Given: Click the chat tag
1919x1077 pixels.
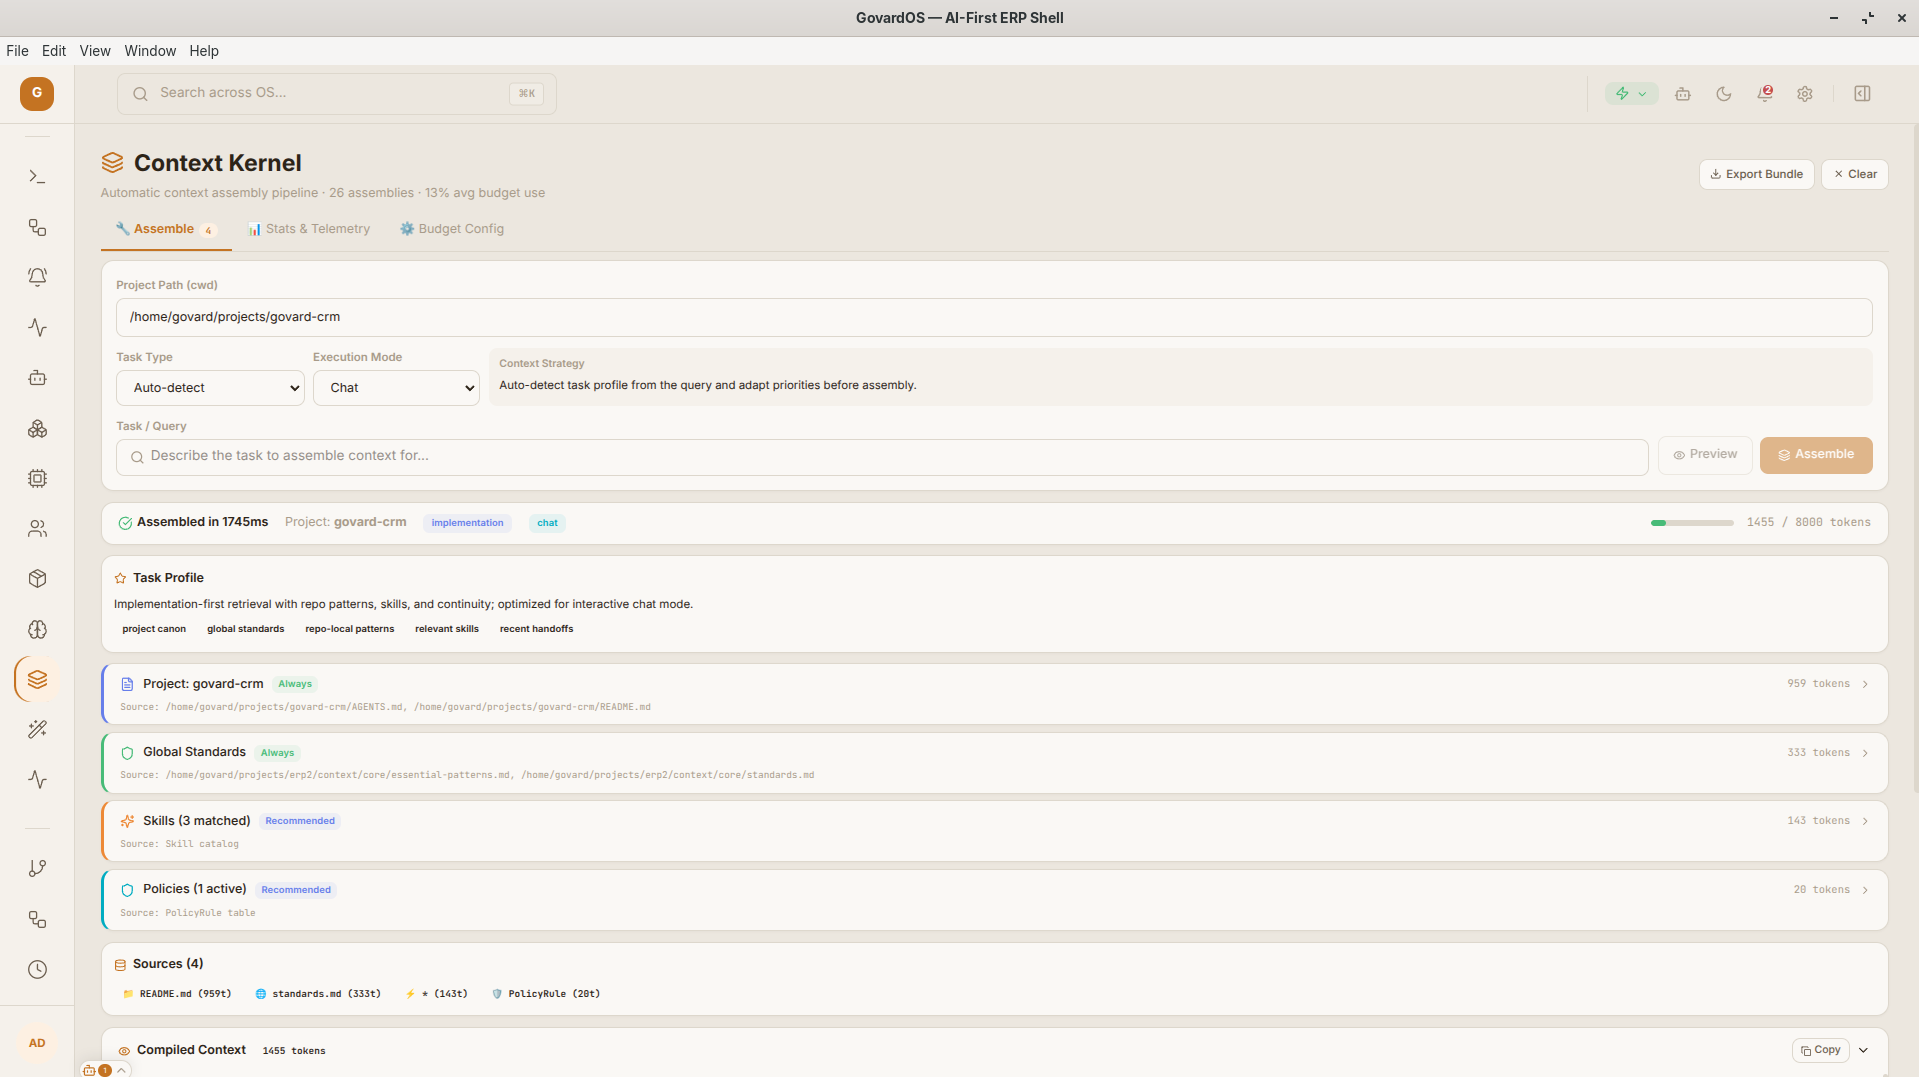Looking at the screenshot, I should (547, 523).
